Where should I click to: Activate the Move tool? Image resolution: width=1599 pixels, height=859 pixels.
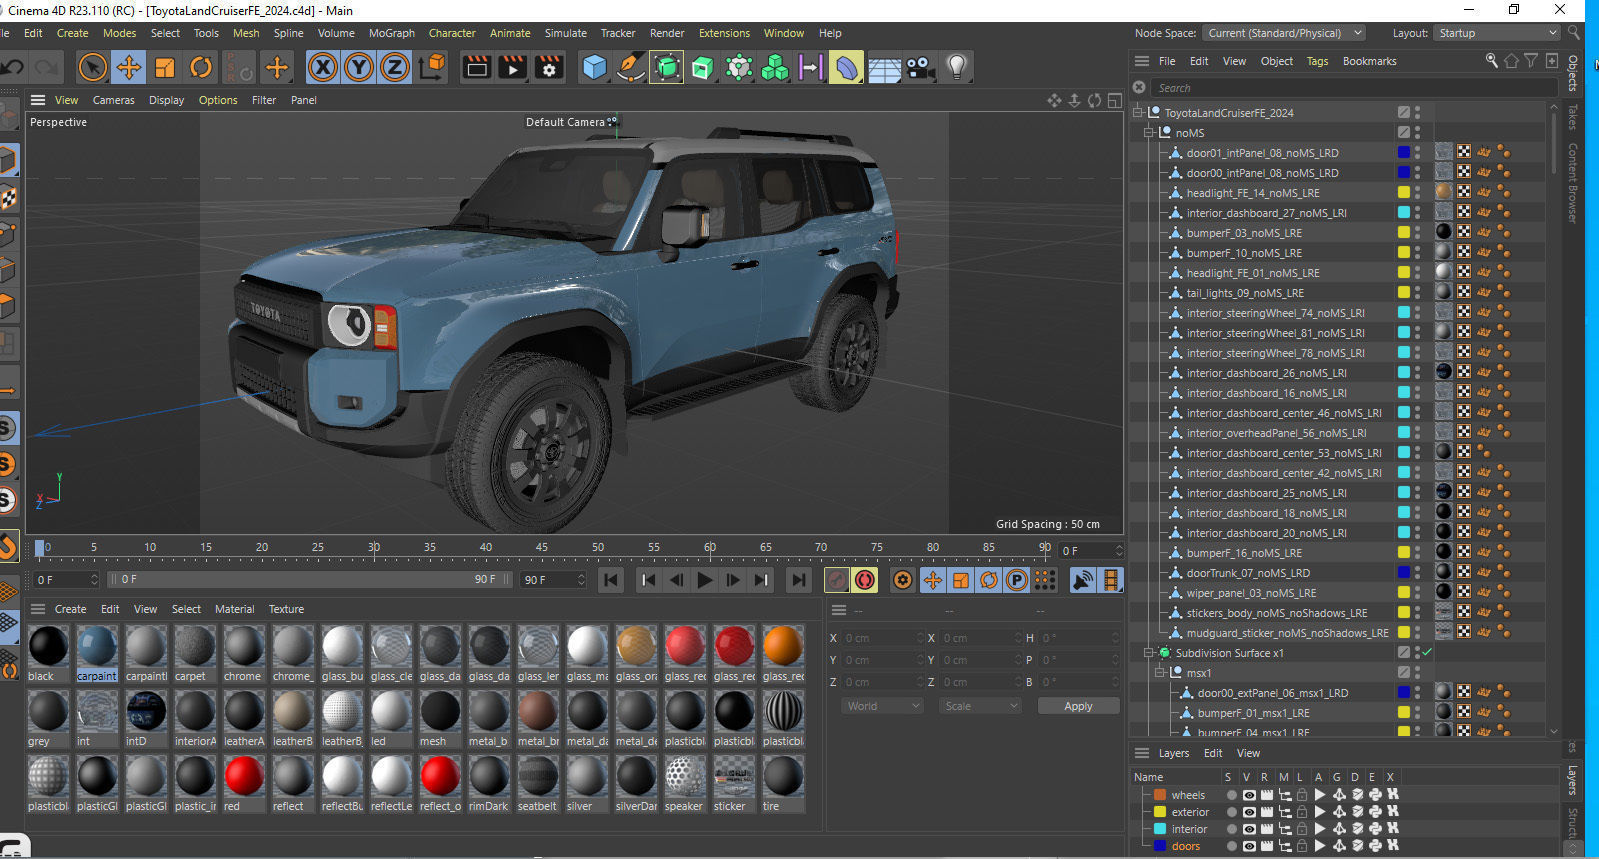tap(128, 67)
